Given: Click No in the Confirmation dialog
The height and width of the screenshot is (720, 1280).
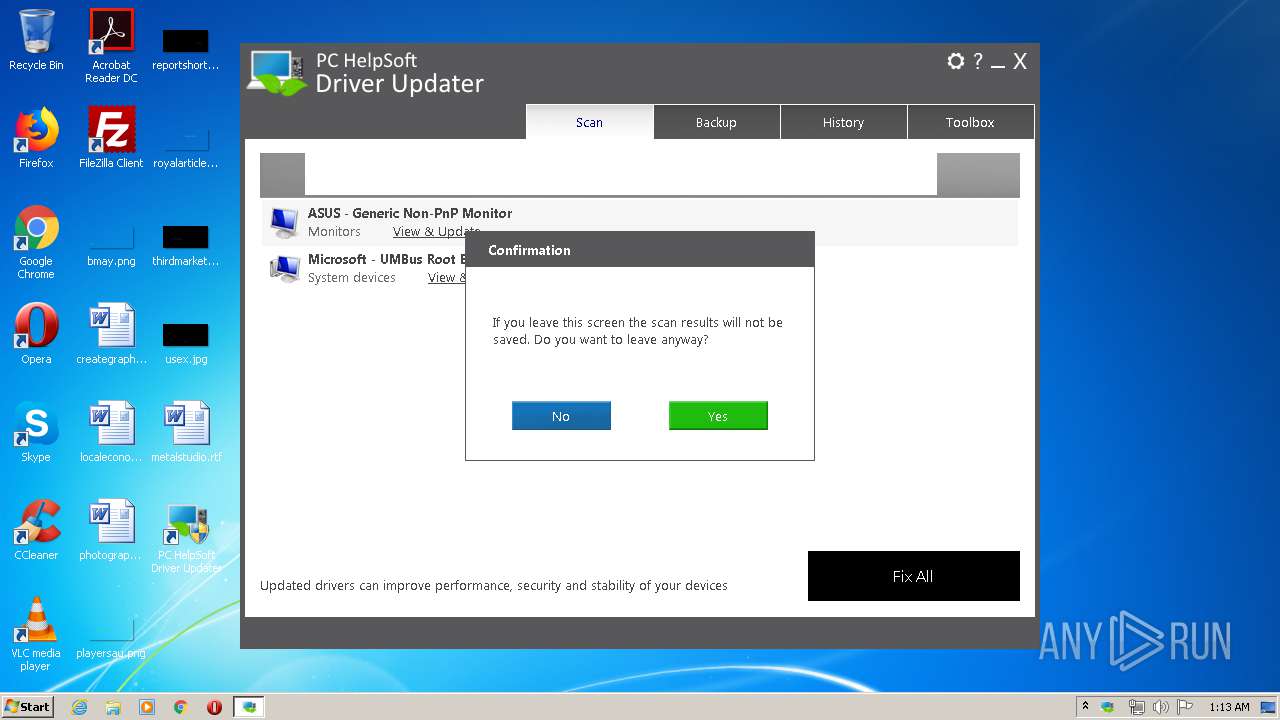Looking at the screenshot, I should coord(561,416).
